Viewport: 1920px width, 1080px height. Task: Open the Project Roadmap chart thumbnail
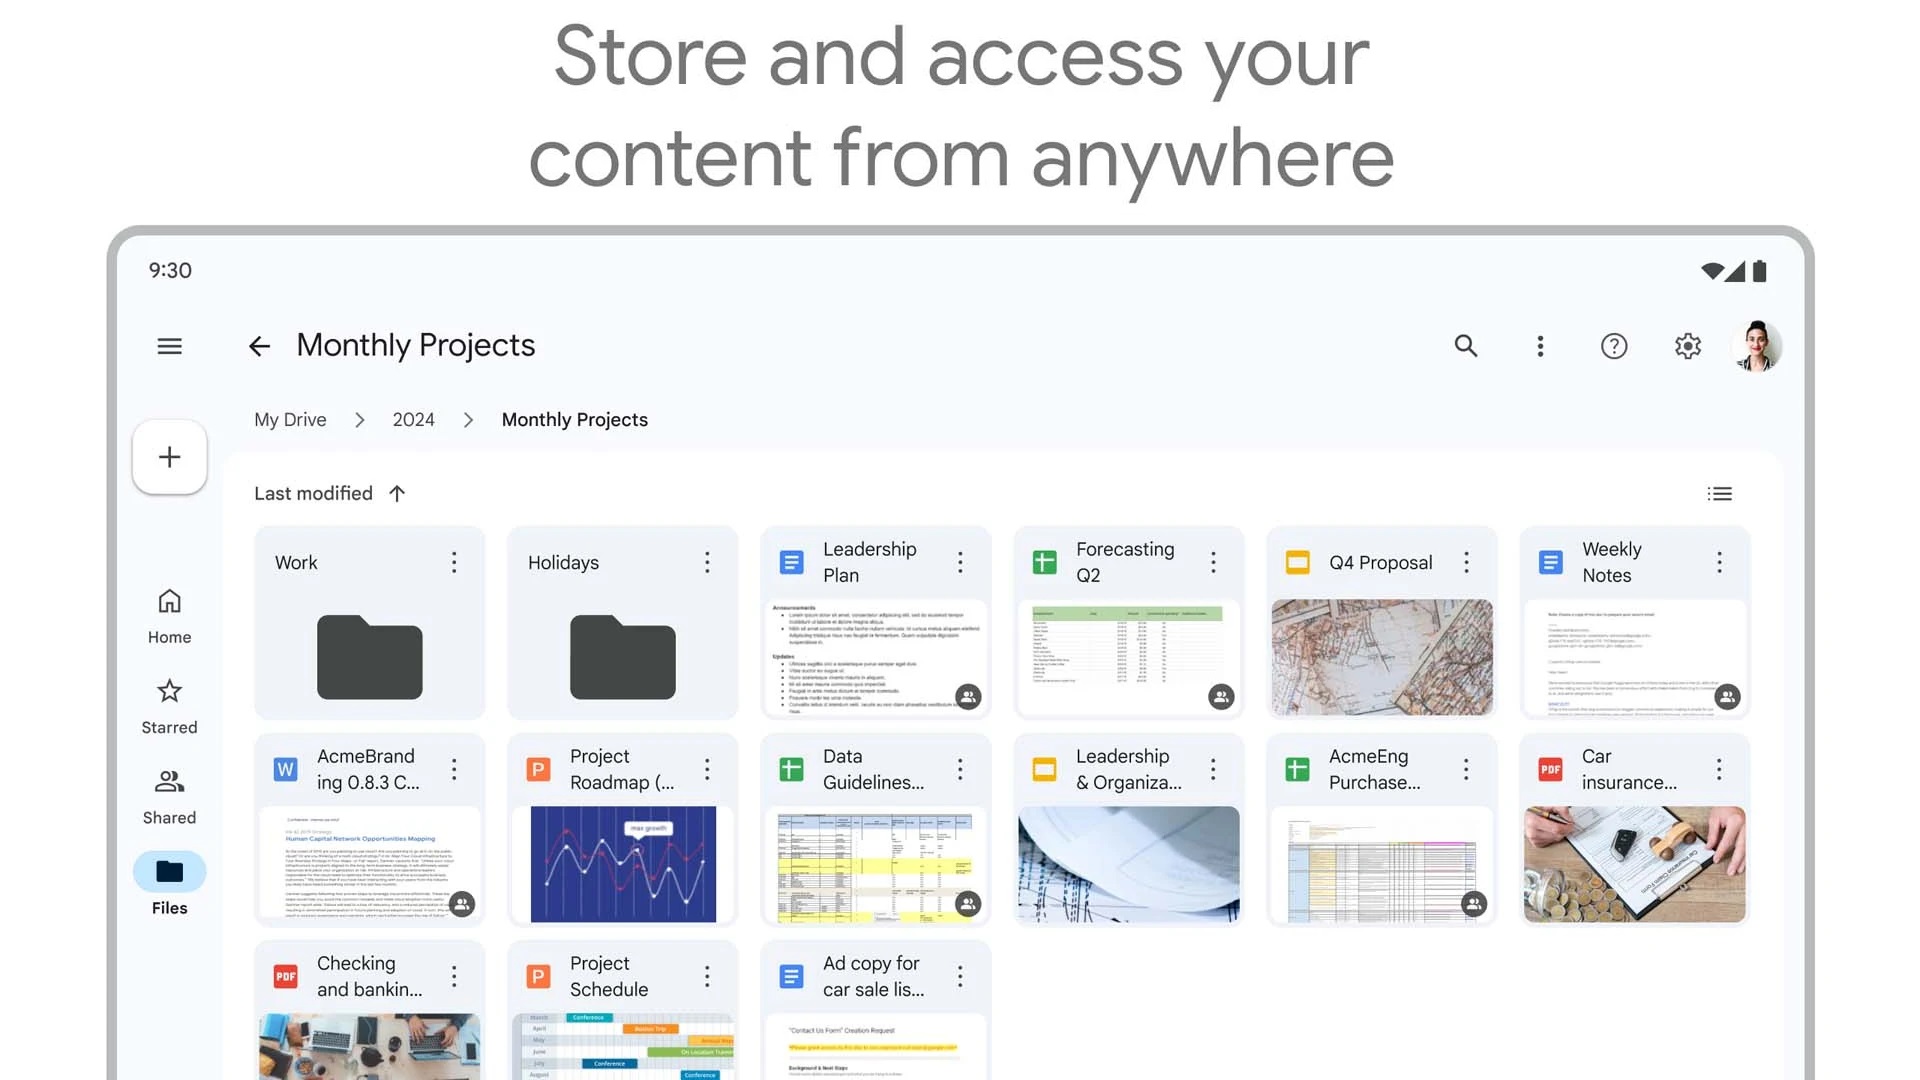tap(623, 864)
